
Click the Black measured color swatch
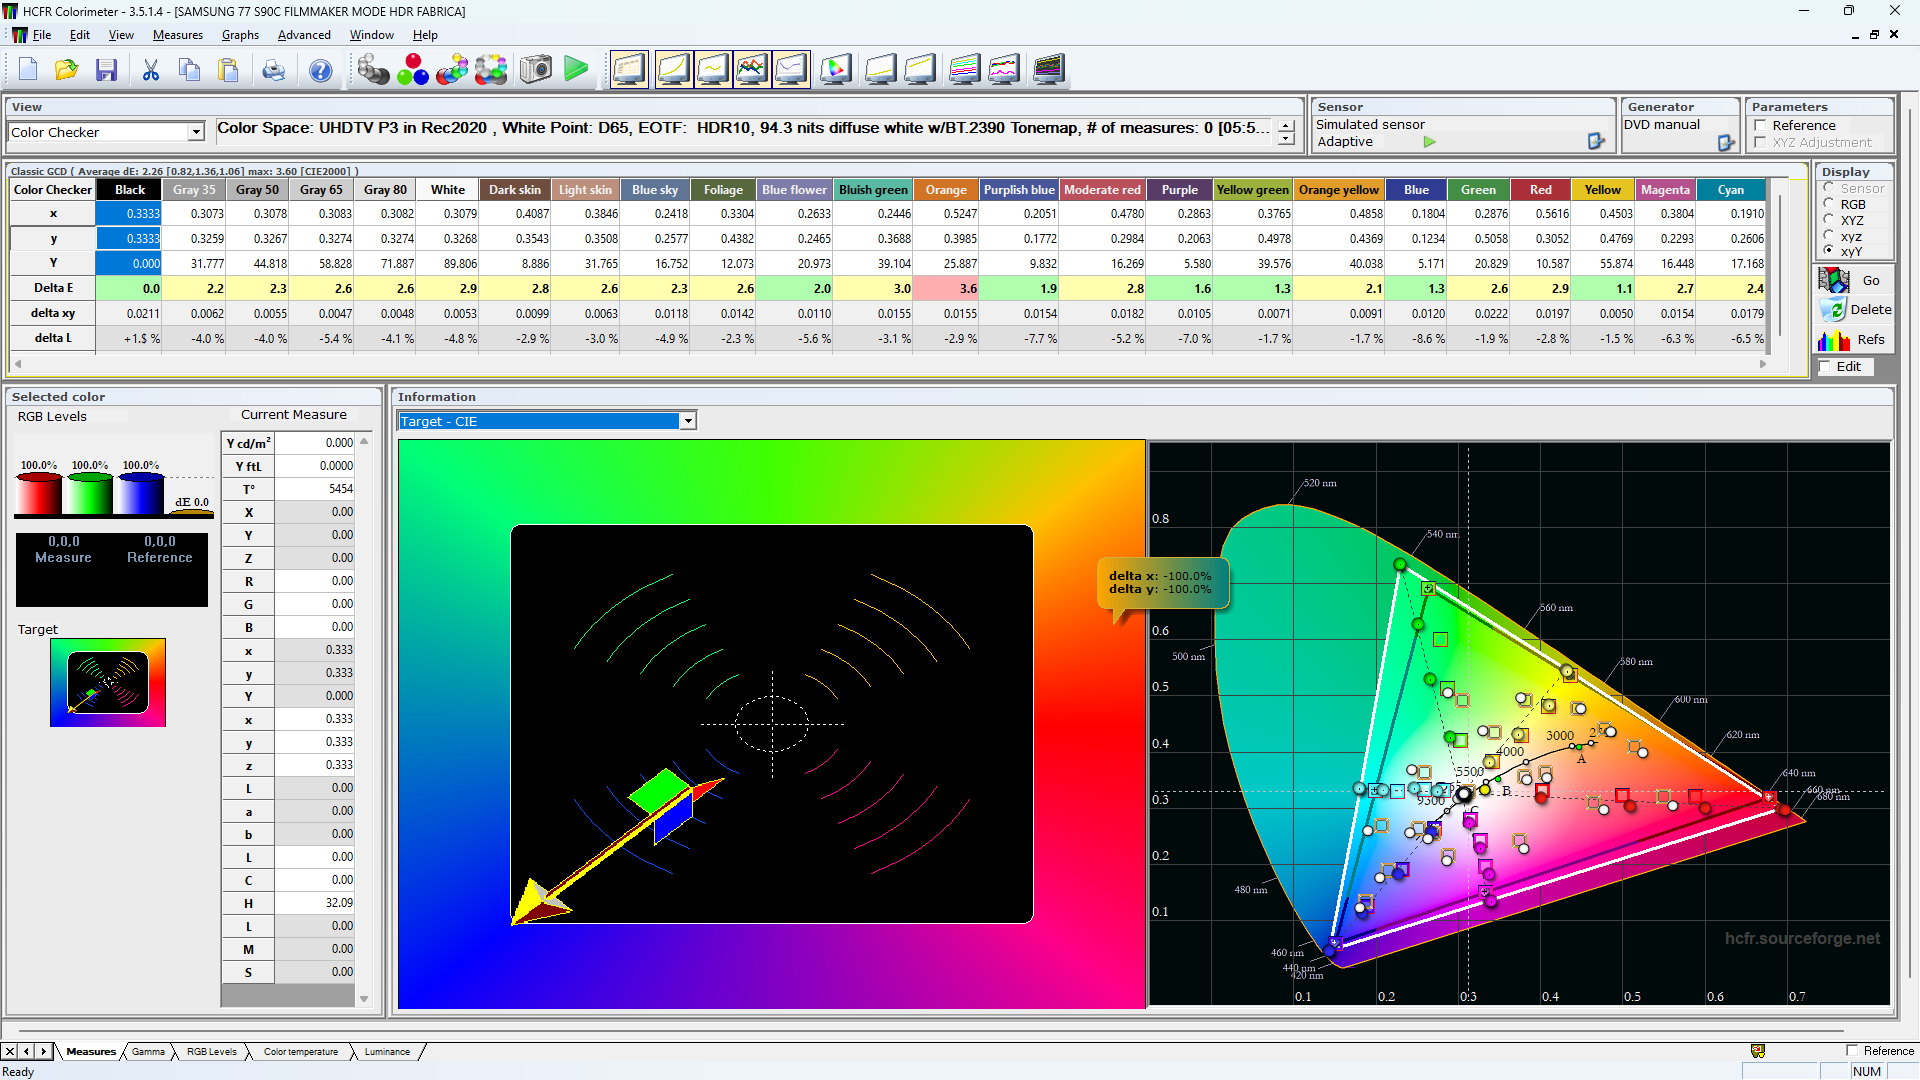(64, 570)
